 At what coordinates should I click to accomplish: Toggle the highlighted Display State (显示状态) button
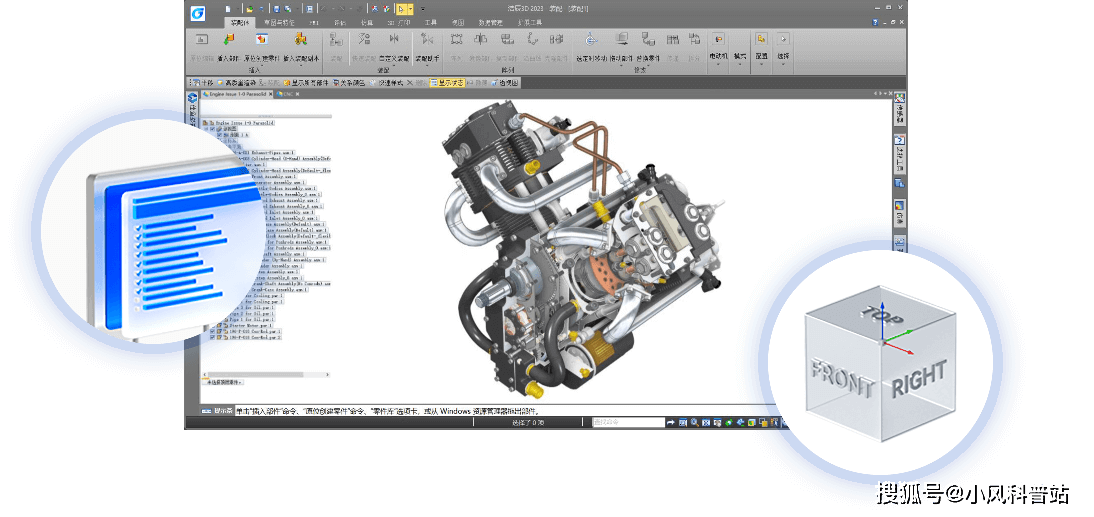click(x=448, y=83)
